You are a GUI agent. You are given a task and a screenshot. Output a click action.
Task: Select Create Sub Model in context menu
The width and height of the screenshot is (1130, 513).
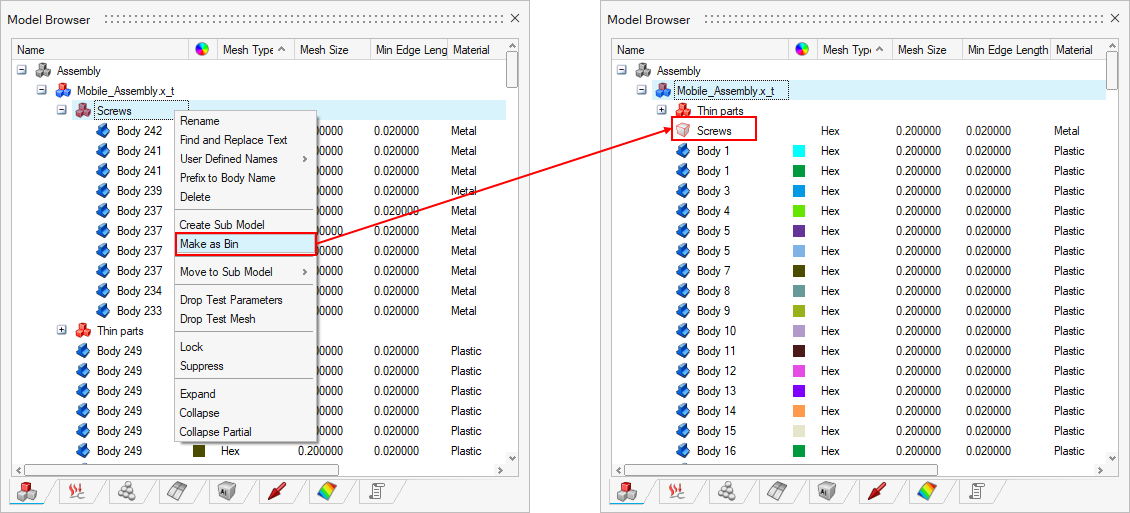[221, 225]
